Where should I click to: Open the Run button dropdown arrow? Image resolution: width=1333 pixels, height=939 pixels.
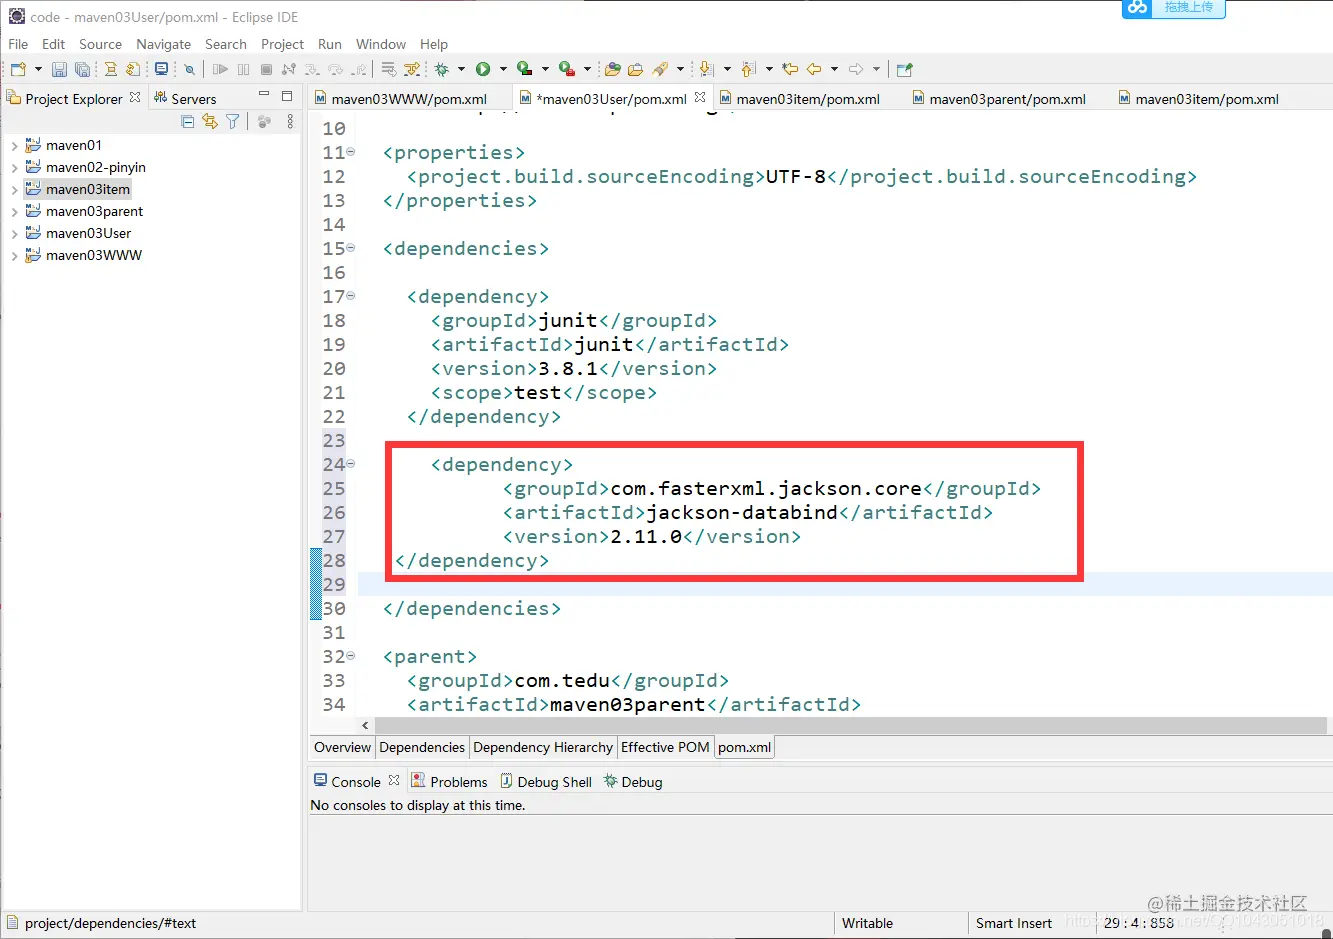(503, 69)
